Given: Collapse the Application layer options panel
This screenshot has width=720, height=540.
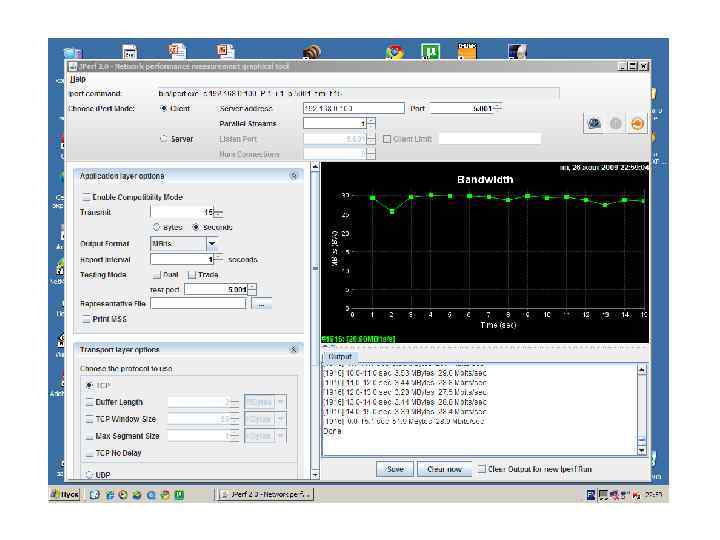Looking at the screenshot, I should click(x=294, y=175).
